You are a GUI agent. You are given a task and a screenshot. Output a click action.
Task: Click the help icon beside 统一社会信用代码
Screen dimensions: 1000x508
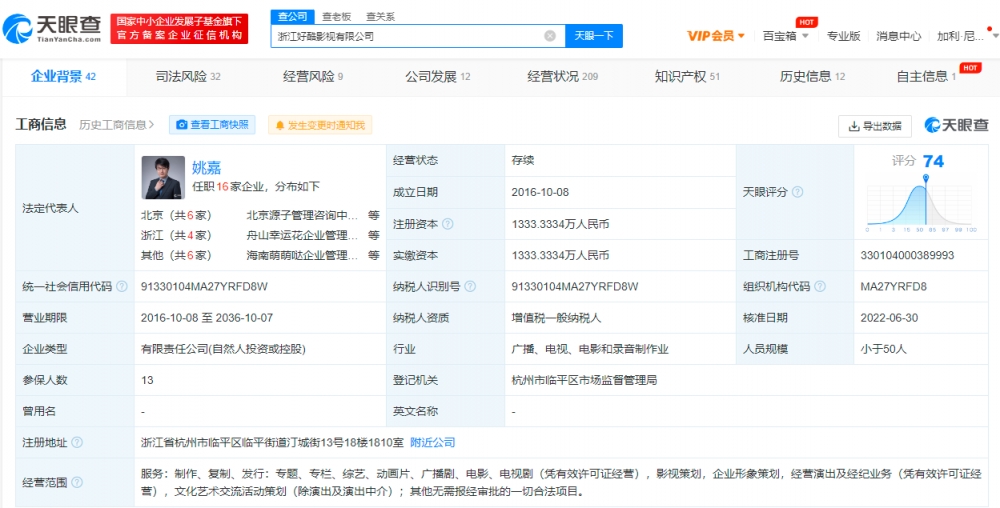[x=121, y=287]
